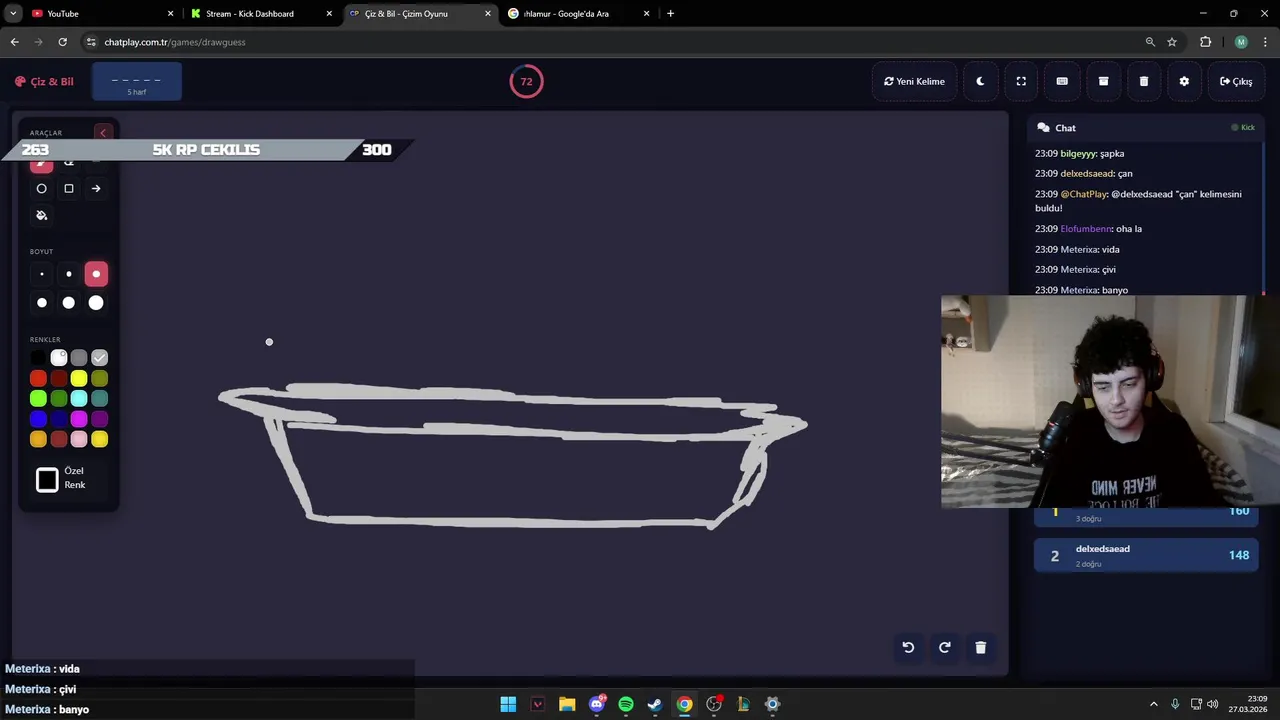
Task: Pick the white color swatch
Action: click(59, 358)
